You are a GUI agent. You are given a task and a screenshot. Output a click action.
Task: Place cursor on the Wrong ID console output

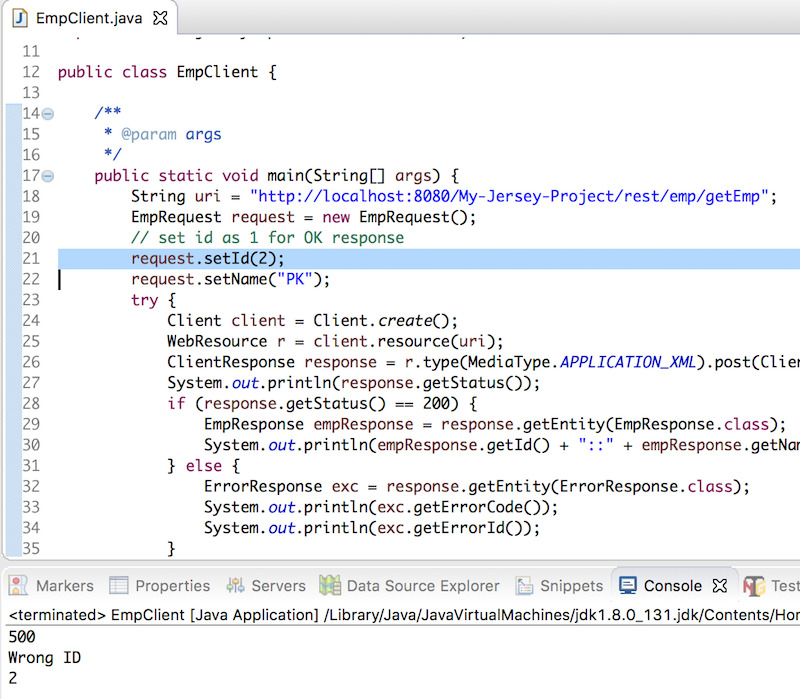click(x=44, y=657)
